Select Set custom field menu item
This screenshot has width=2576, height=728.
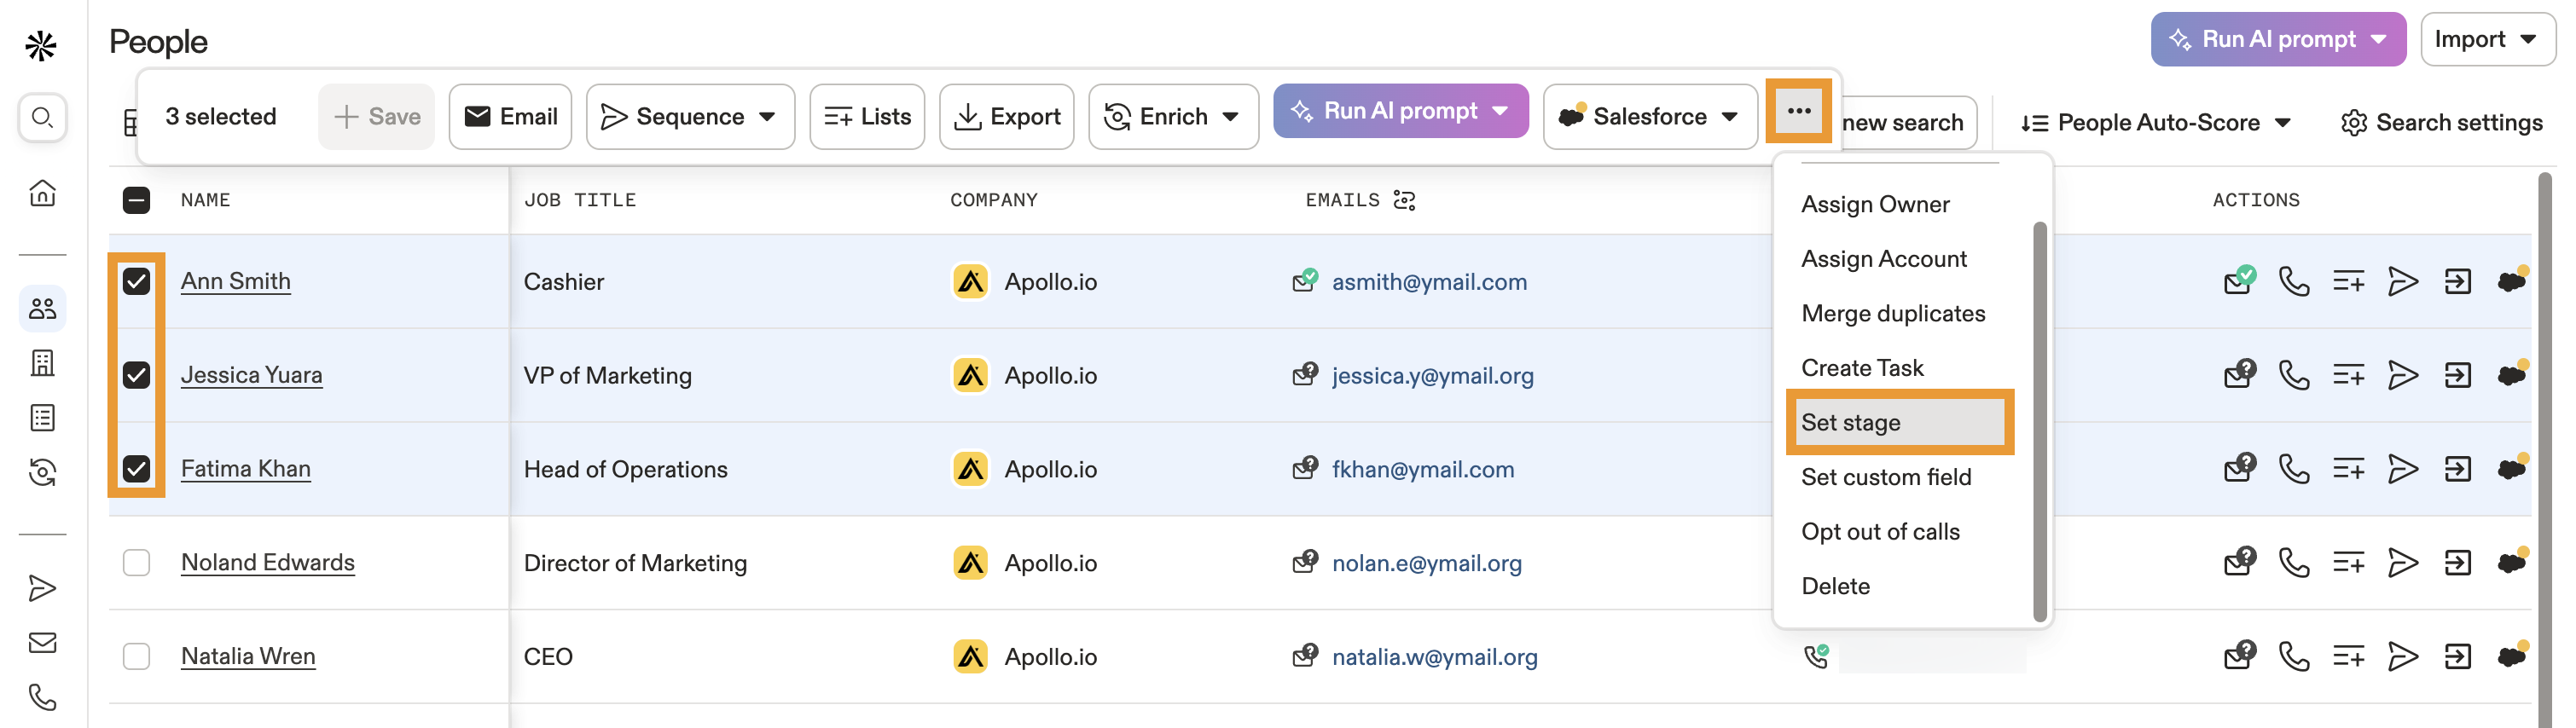1886,477
